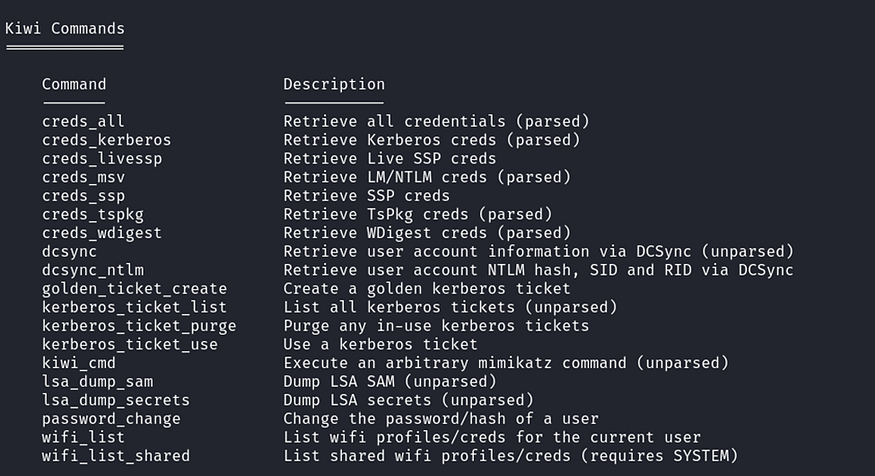Select the 'lsa_dump_secrets' command text

point(116,400)
